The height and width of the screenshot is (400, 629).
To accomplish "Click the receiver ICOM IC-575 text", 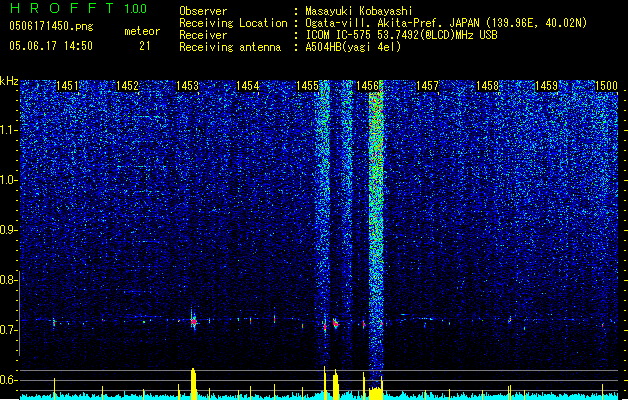I will (x=401, y=35).
